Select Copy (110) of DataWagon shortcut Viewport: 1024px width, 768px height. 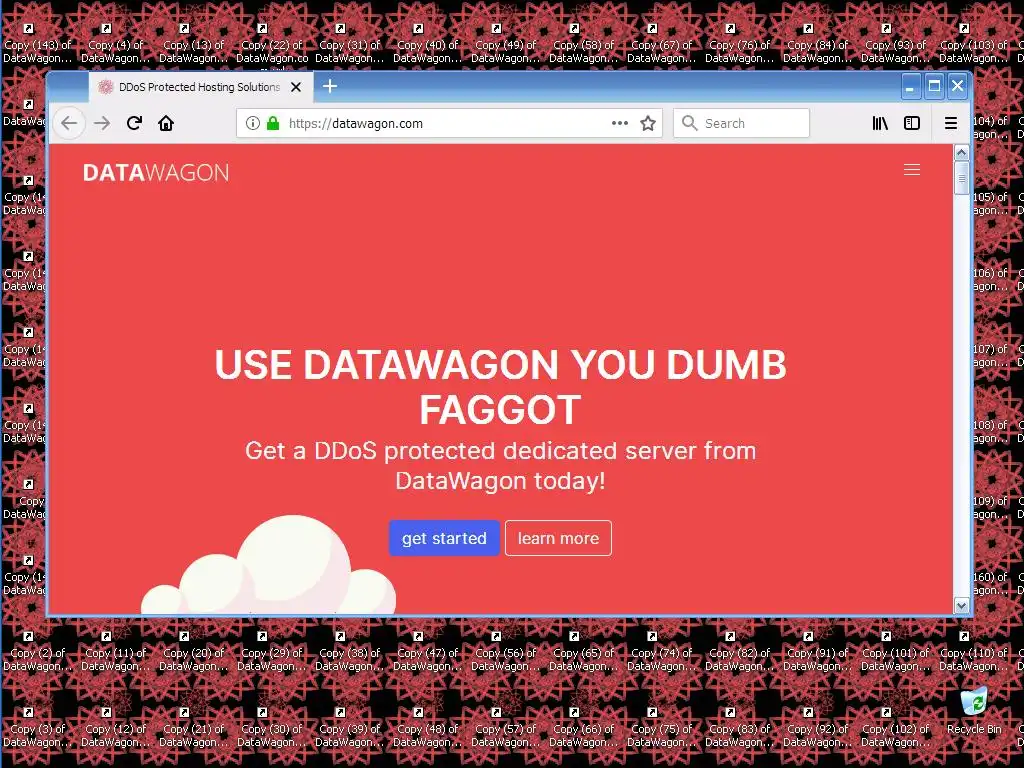click(973, 652)
